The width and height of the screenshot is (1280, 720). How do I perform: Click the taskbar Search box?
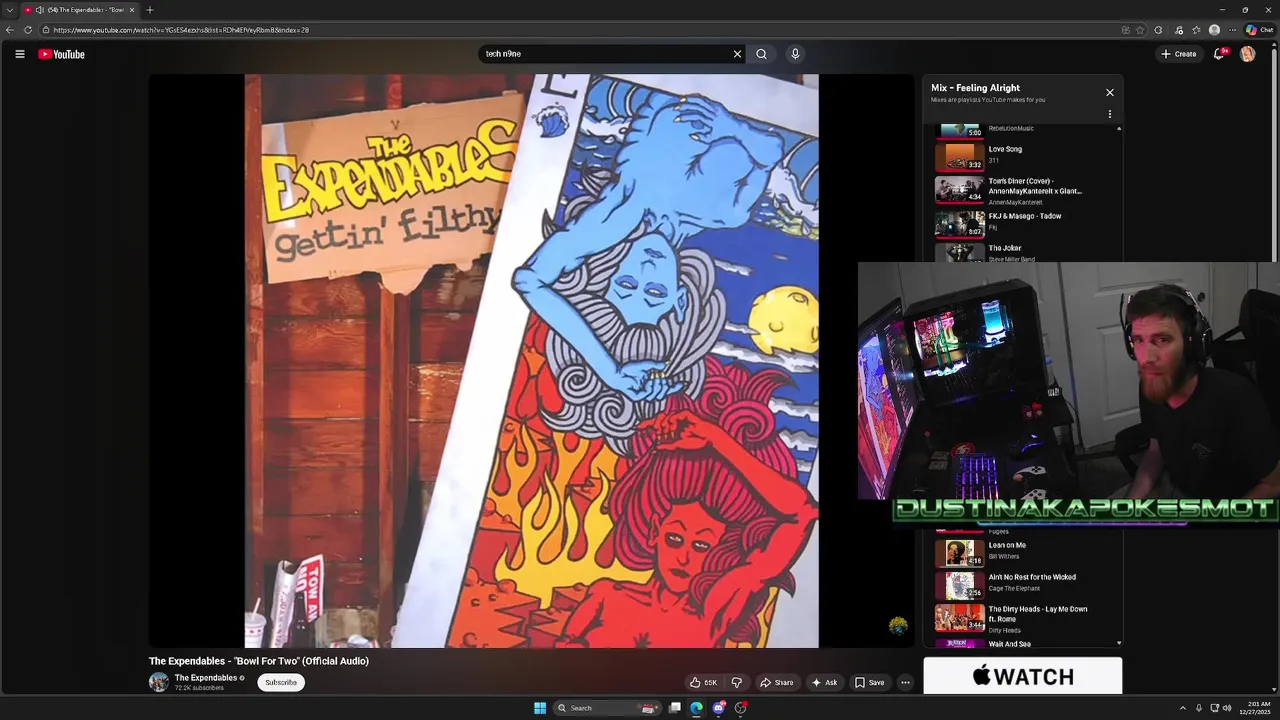pos(606,708)
